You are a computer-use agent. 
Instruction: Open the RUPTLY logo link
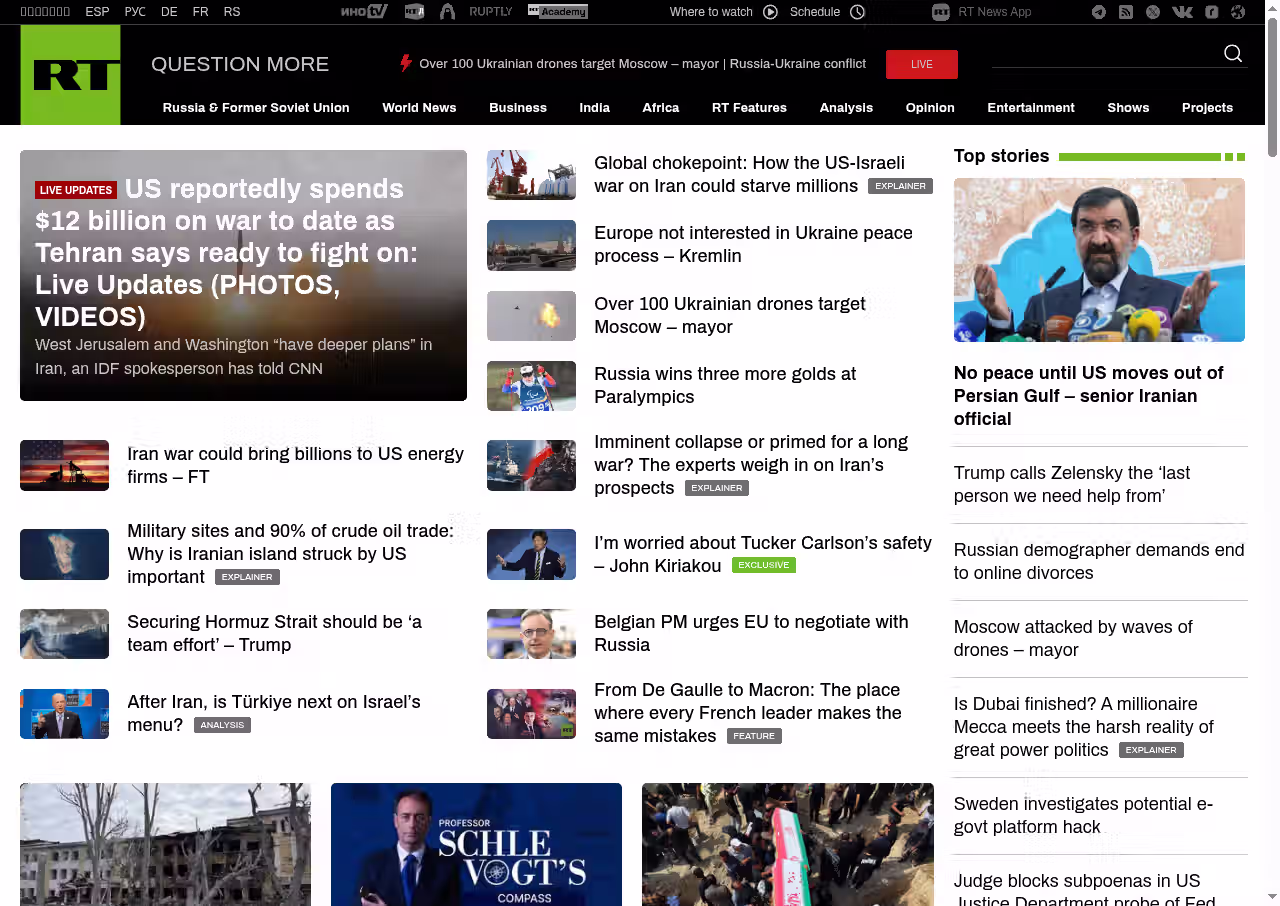click(x=490, y=12)
